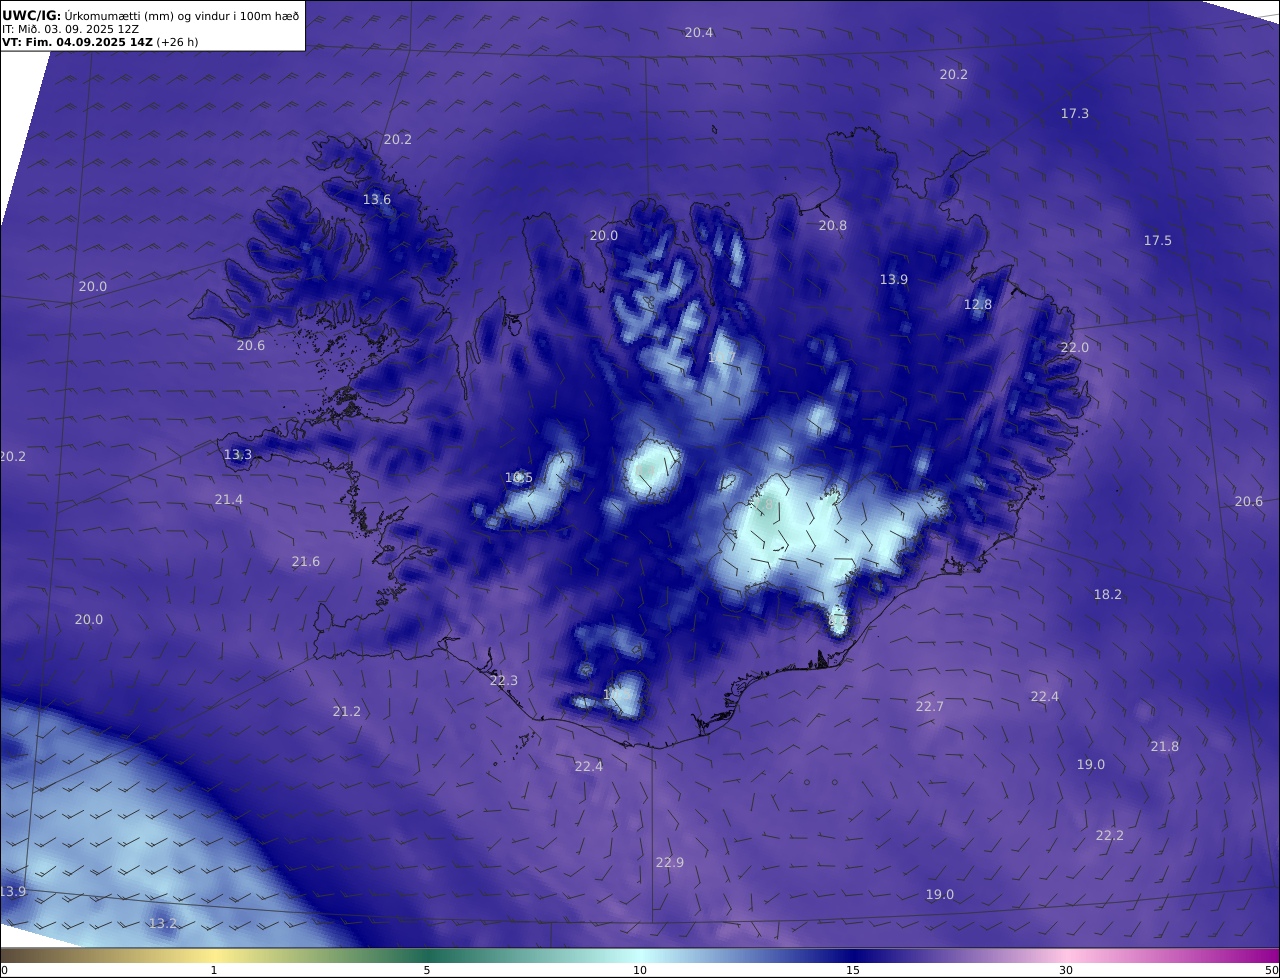Click the 21.2 value label

347,712
